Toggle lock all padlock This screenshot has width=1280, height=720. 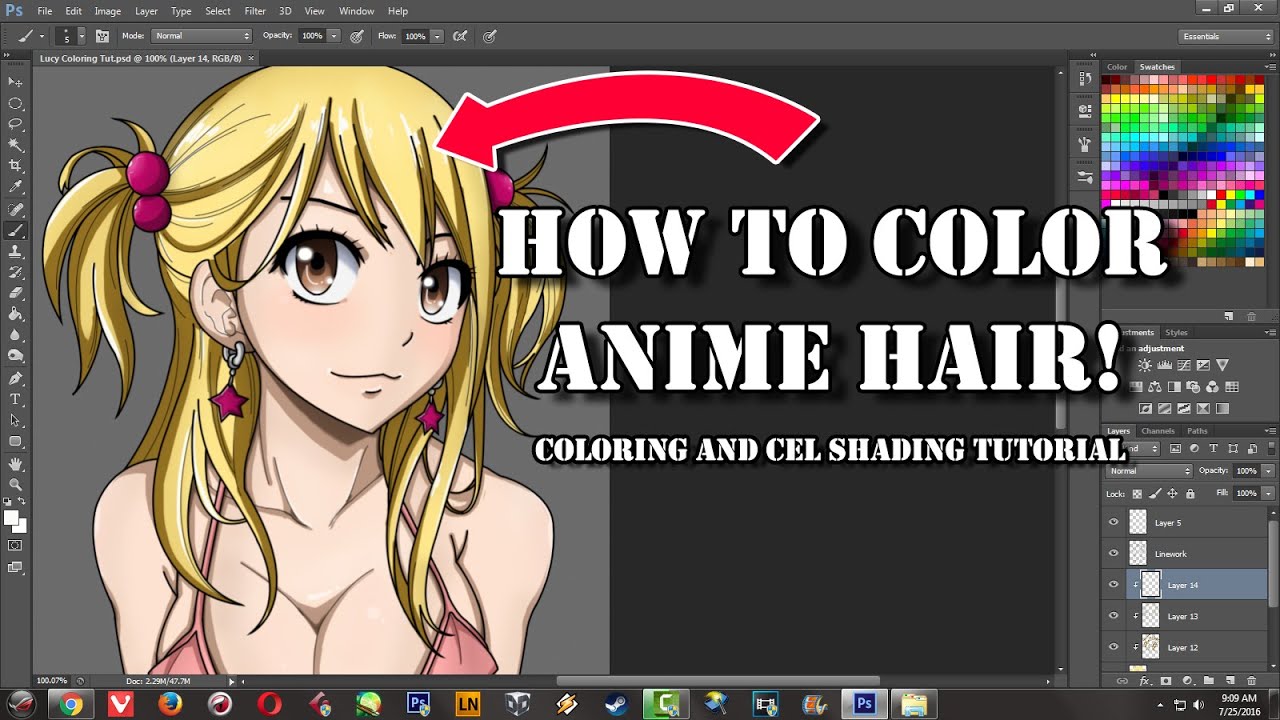click(x=1189, y=493)
